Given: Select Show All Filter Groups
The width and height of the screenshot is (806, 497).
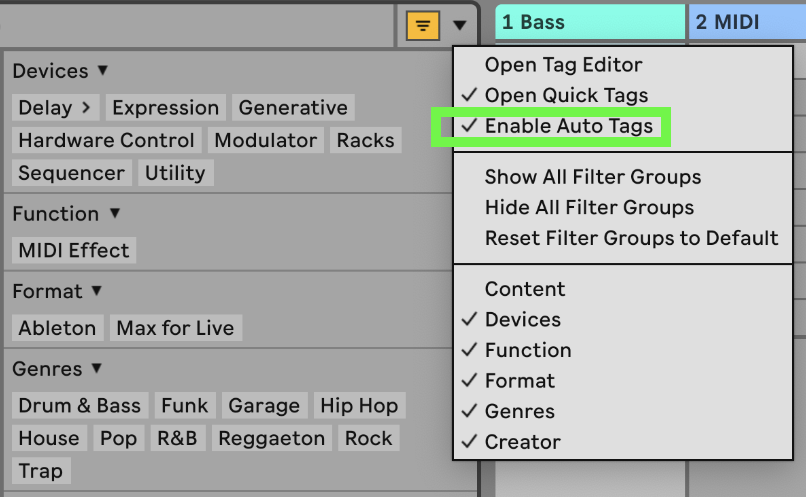Looking at the screenshot, I should tap(593, 177).
